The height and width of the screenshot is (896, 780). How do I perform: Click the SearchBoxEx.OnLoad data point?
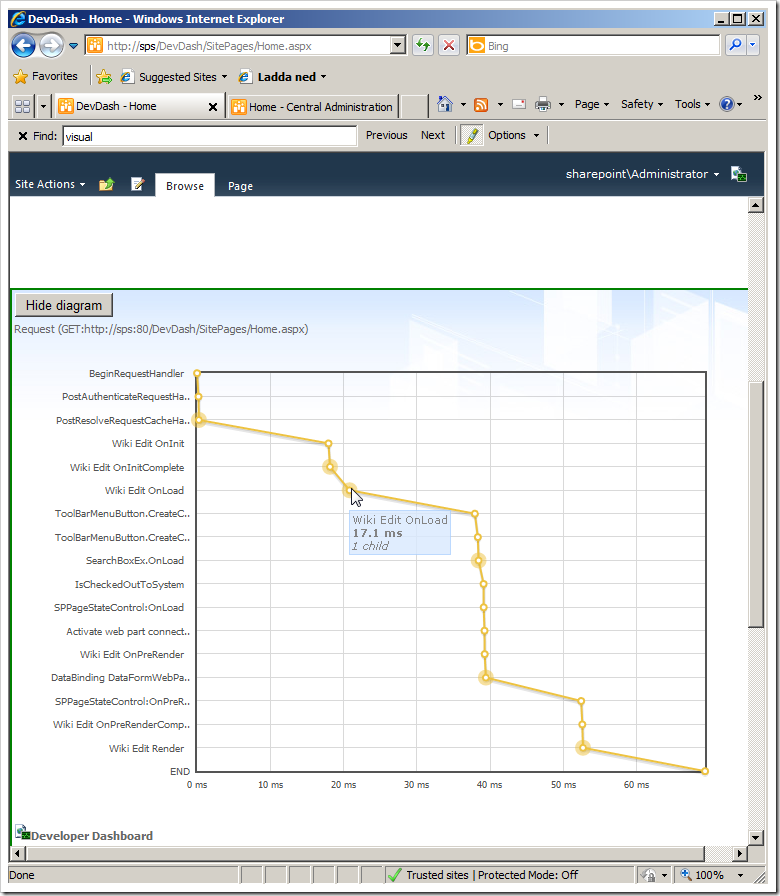point(478,561)
